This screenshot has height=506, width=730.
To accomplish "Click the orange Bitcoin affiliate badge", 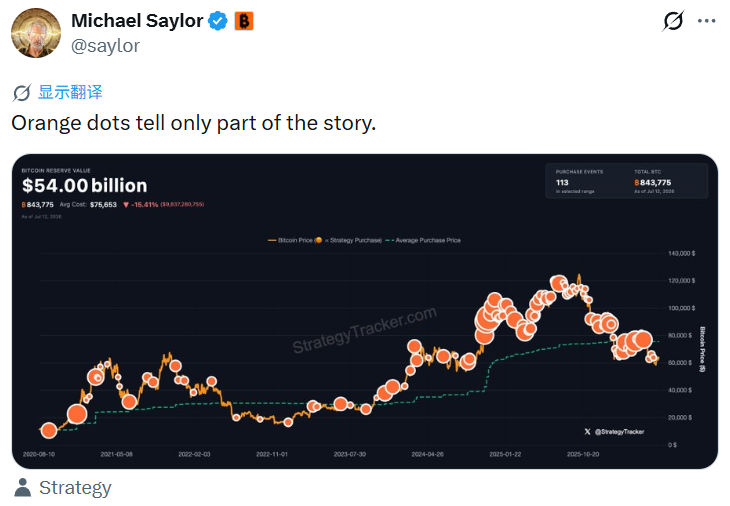I will pos(243,21).
